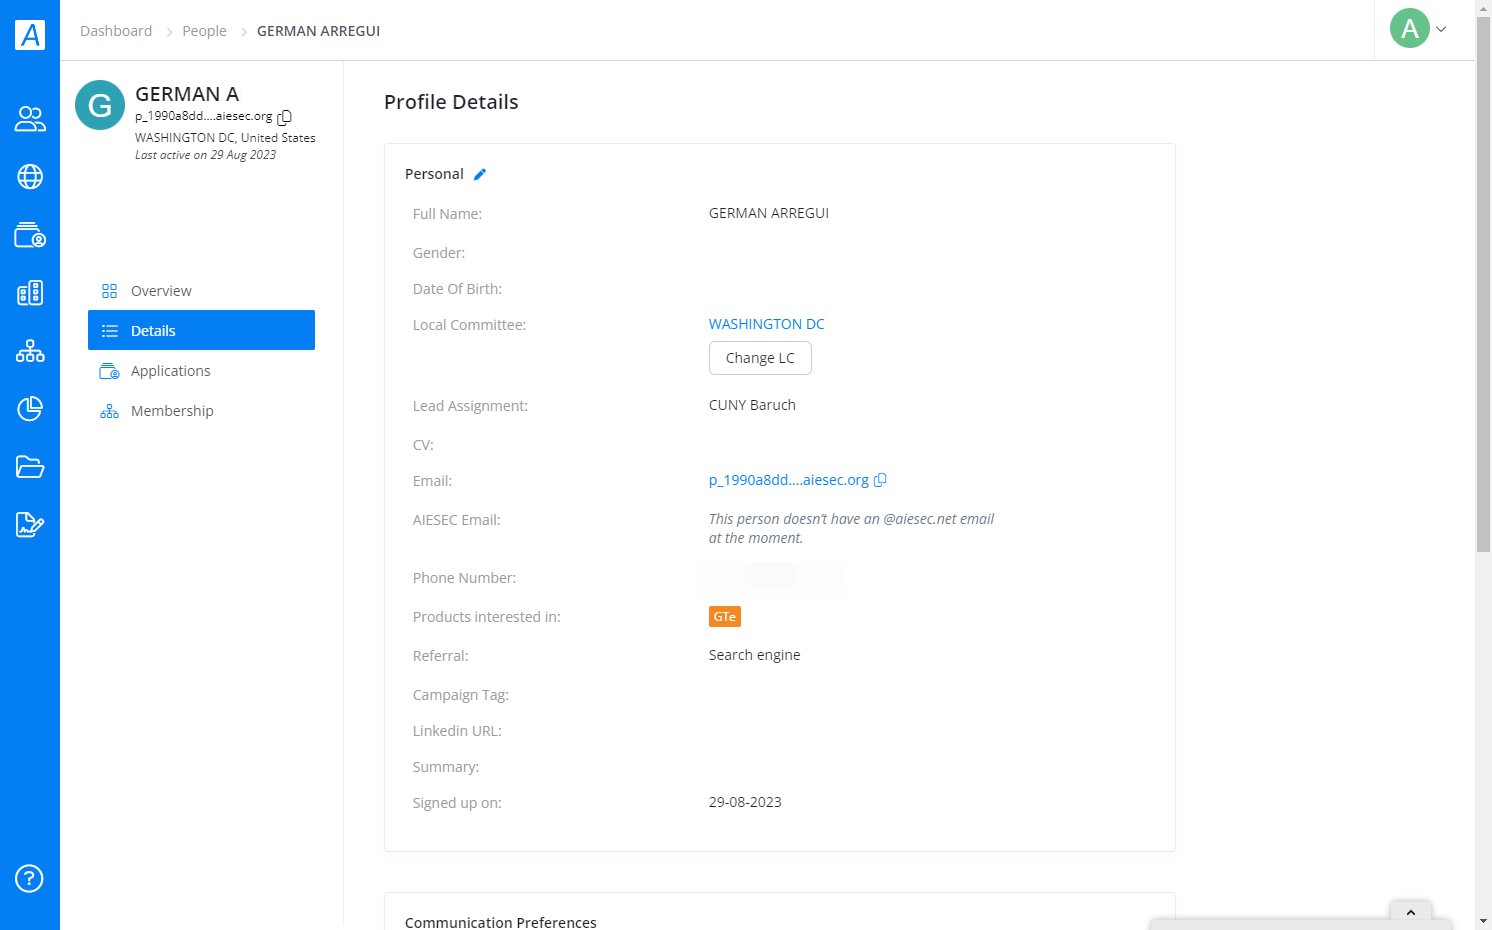Open the help question mark icon
Screen dimensions: 1492x930
coord(29,879)
